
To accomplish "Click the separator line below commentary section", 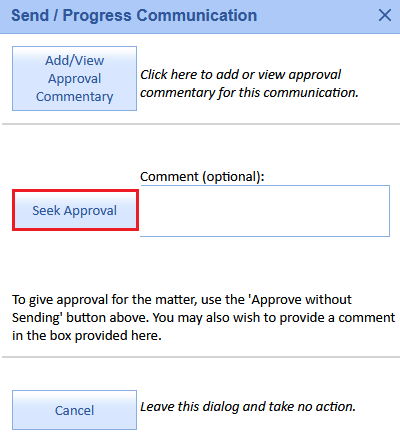I will coord(201,124).
